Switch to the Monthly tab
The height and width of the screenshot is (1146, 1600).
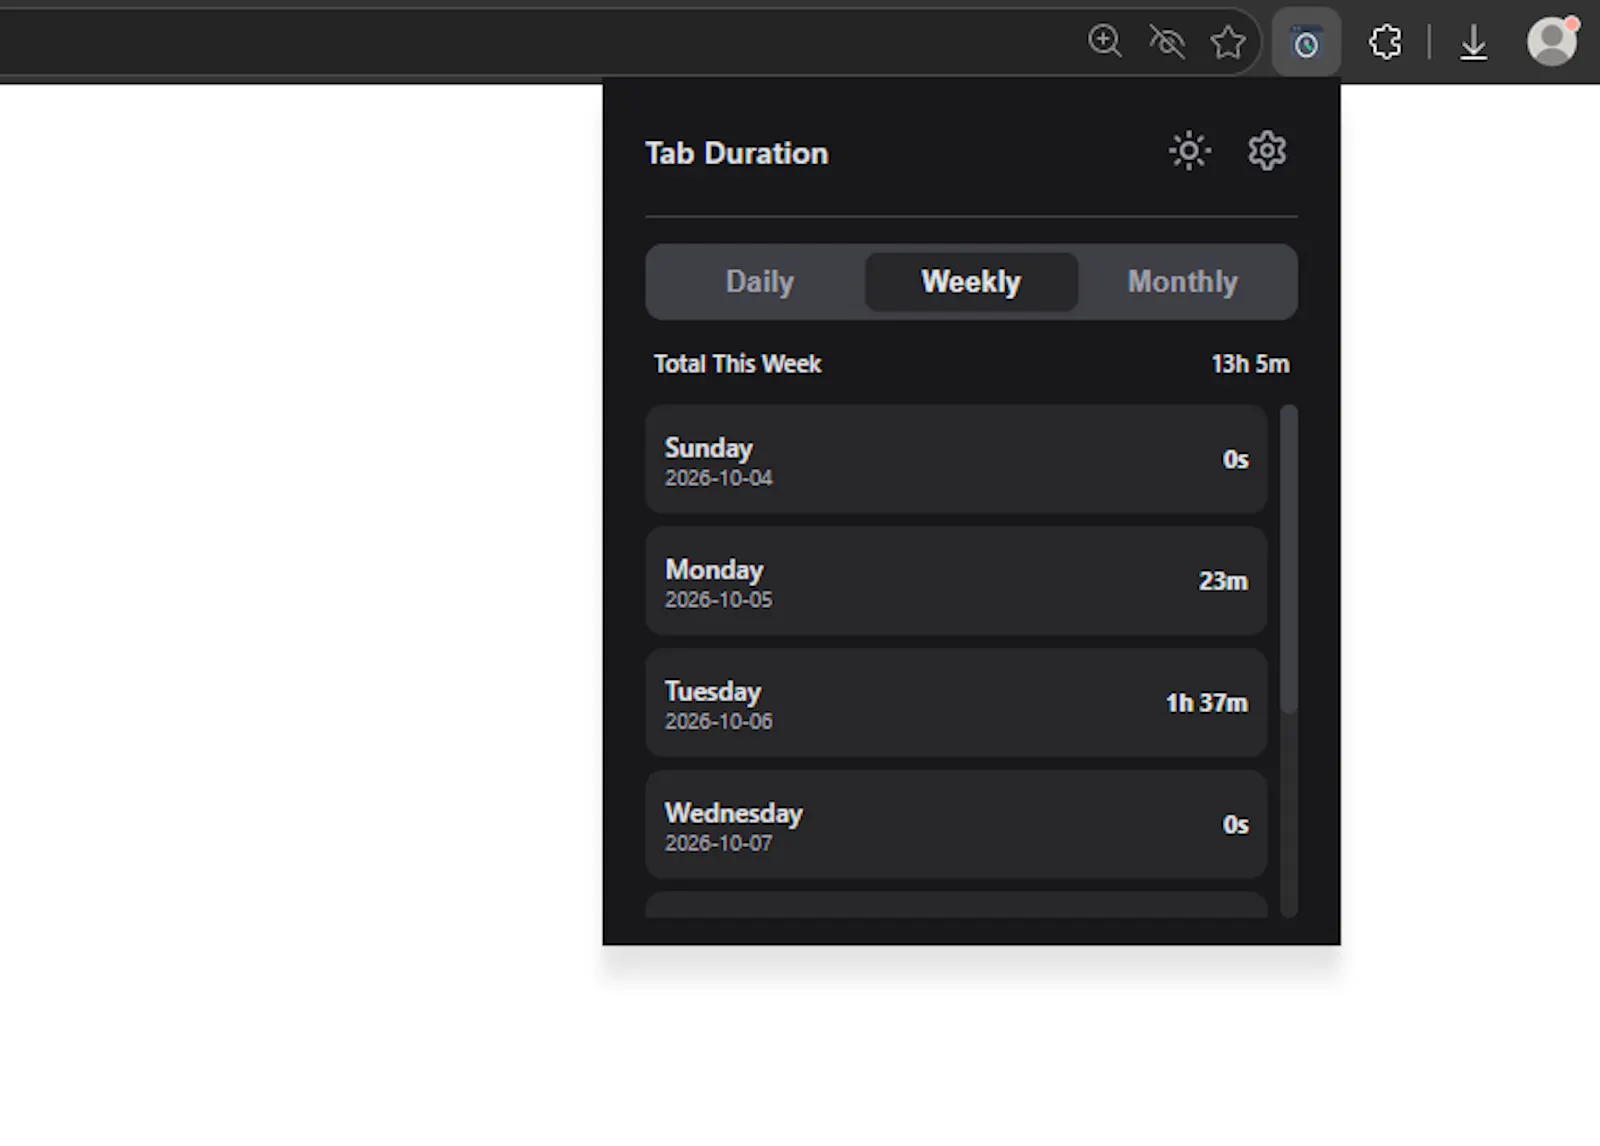pos(1183,282)
